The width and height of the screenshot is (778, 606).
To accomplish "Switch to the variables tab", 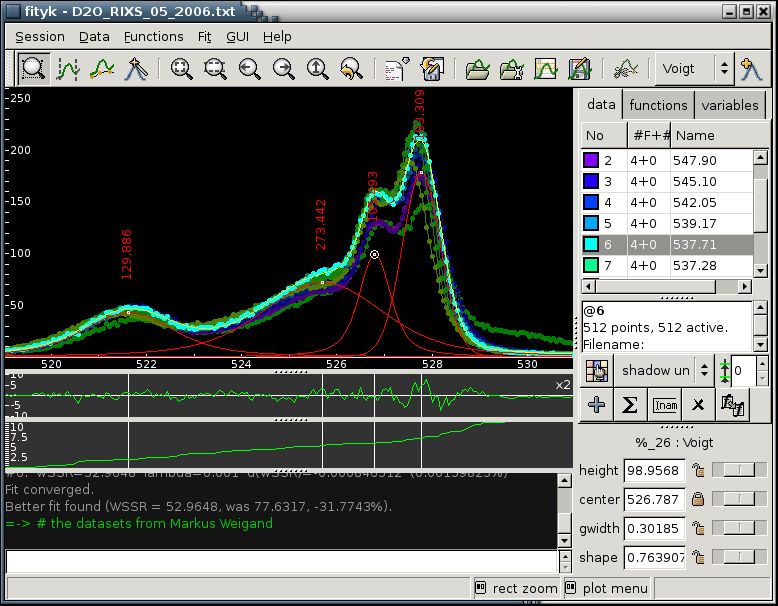I will 729,105.
